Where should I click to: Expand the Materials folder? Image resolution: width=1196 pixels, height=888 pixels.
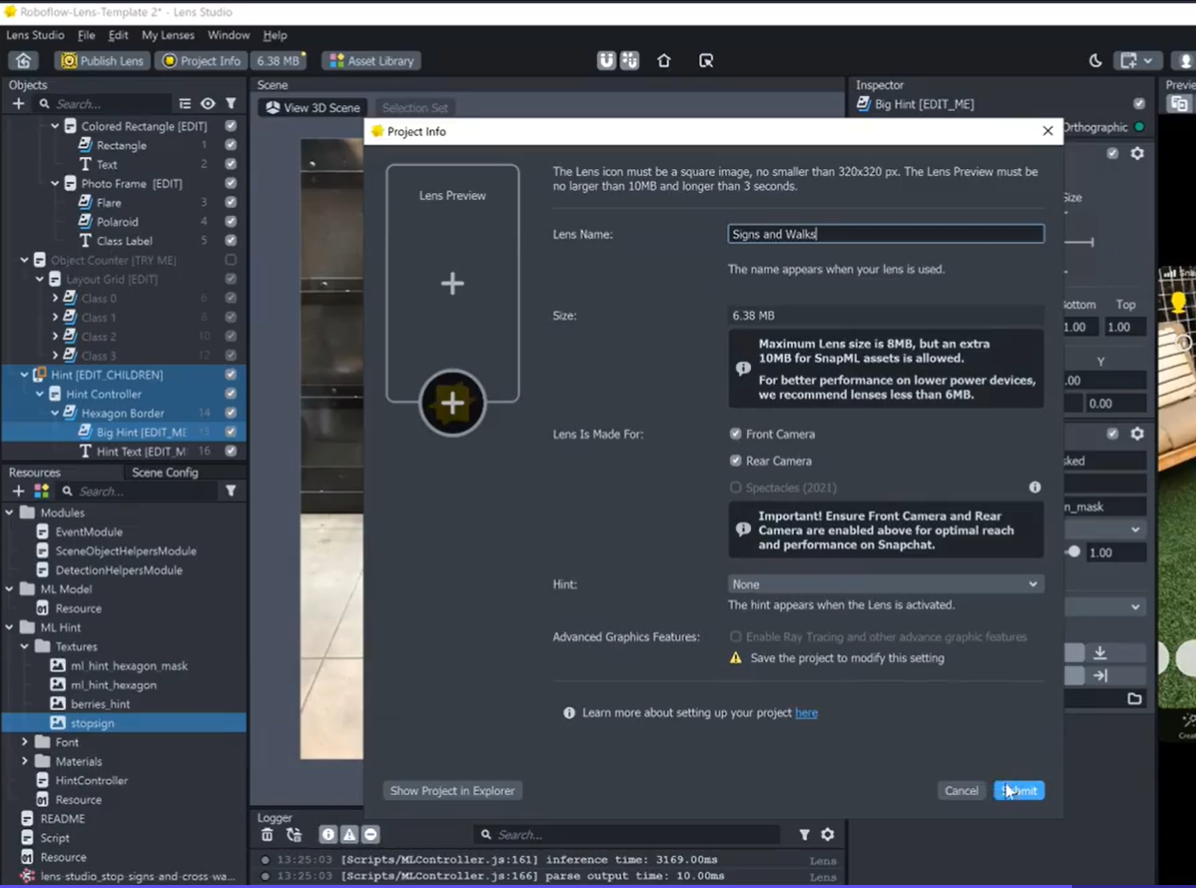point(24,761)
